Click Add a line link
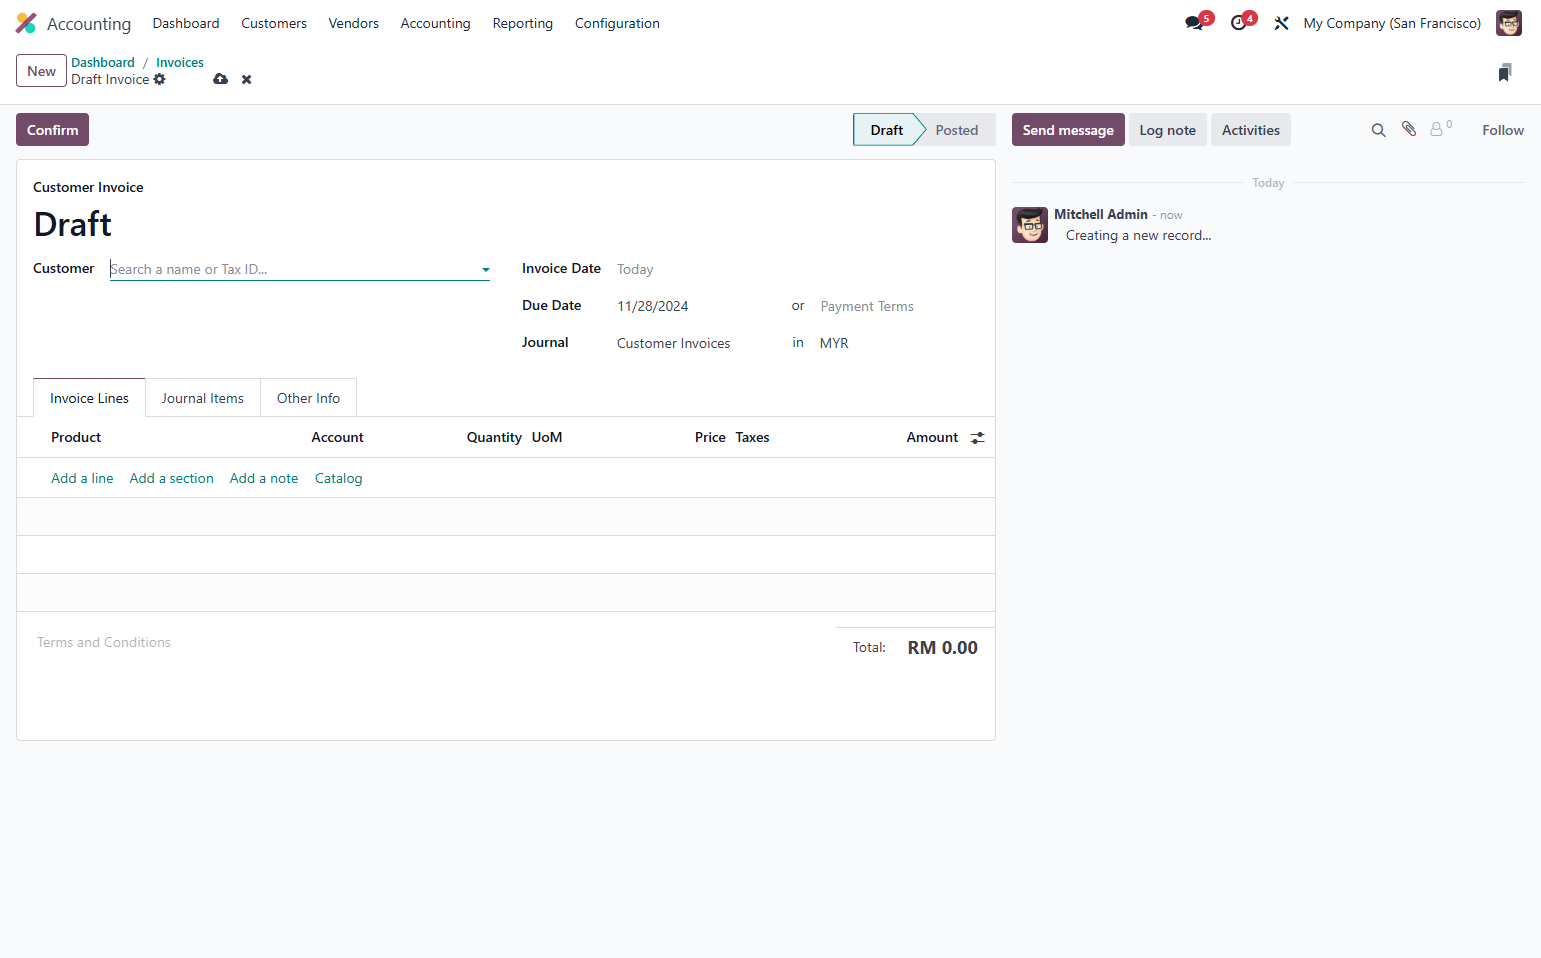Viewport: 1541px width, 958px height. [82, 478]
